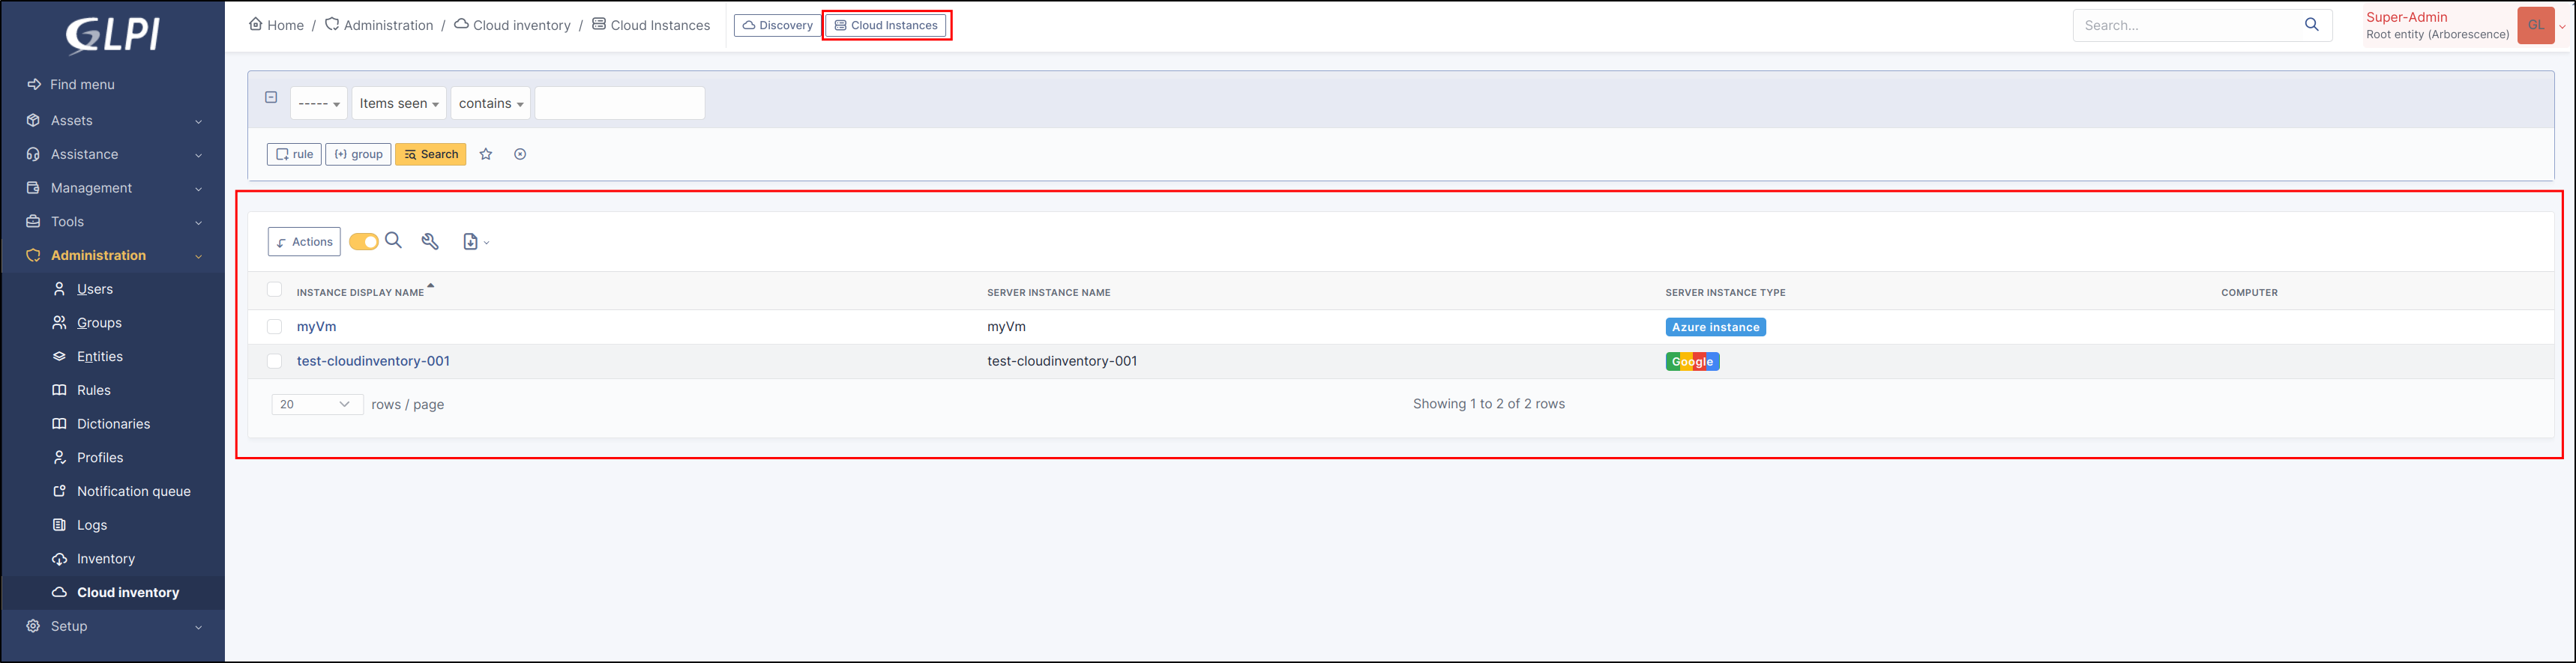Open the export file icon menu
This screenshot has width=2576, height=663.
click(475, 242)
